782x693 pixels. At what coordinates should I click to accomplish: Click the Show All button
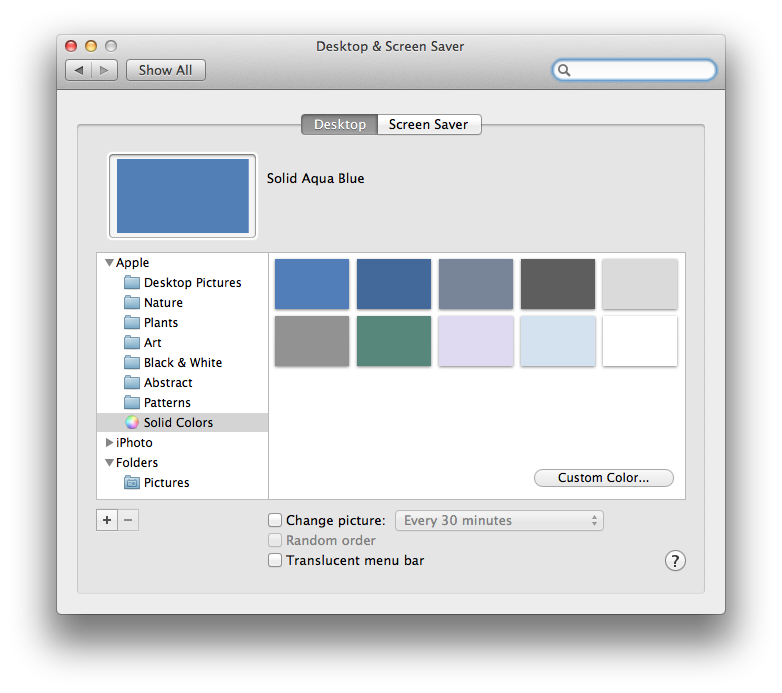pos(166,70)
